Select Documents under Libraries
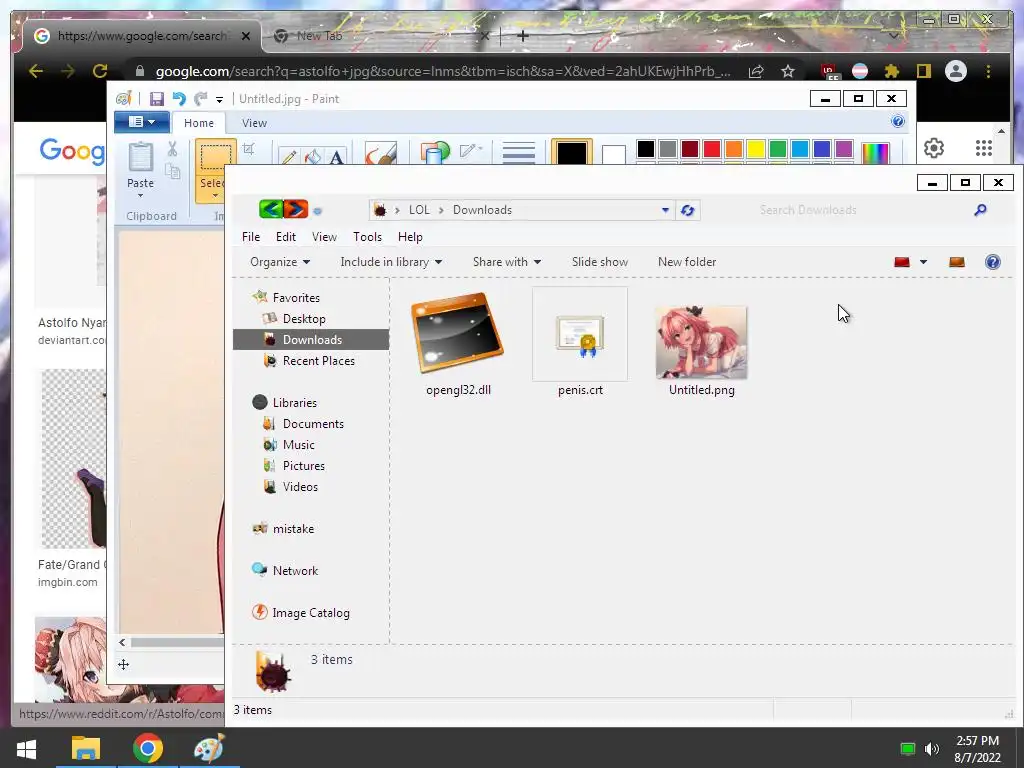Viewport: 1024px width, 768px height. click(x=313, y=424)
